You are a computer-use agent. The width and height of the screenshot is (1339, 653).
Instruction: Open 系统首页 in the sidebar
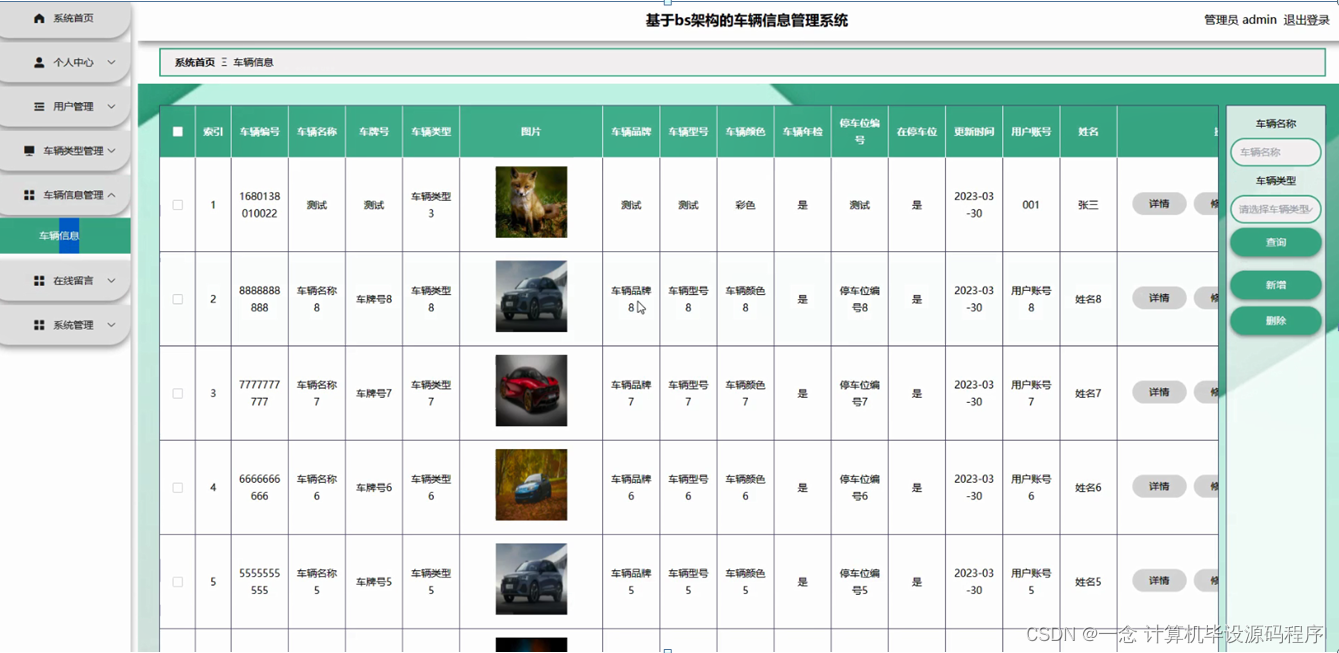point(65,18)
